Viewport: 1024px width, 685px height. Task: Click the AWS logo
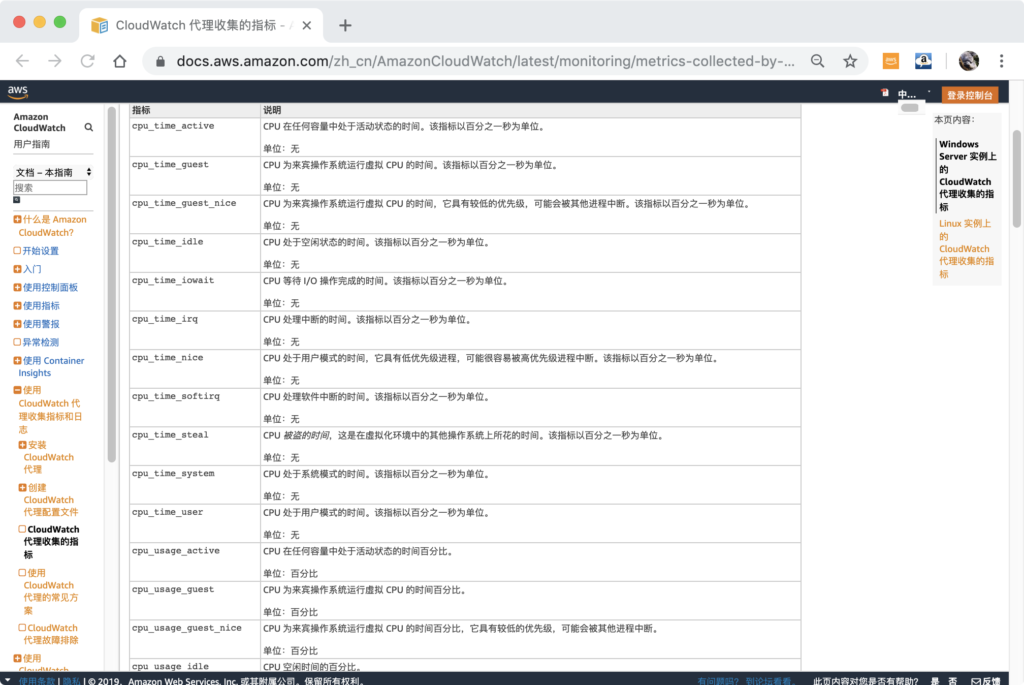tap(18, 91)
